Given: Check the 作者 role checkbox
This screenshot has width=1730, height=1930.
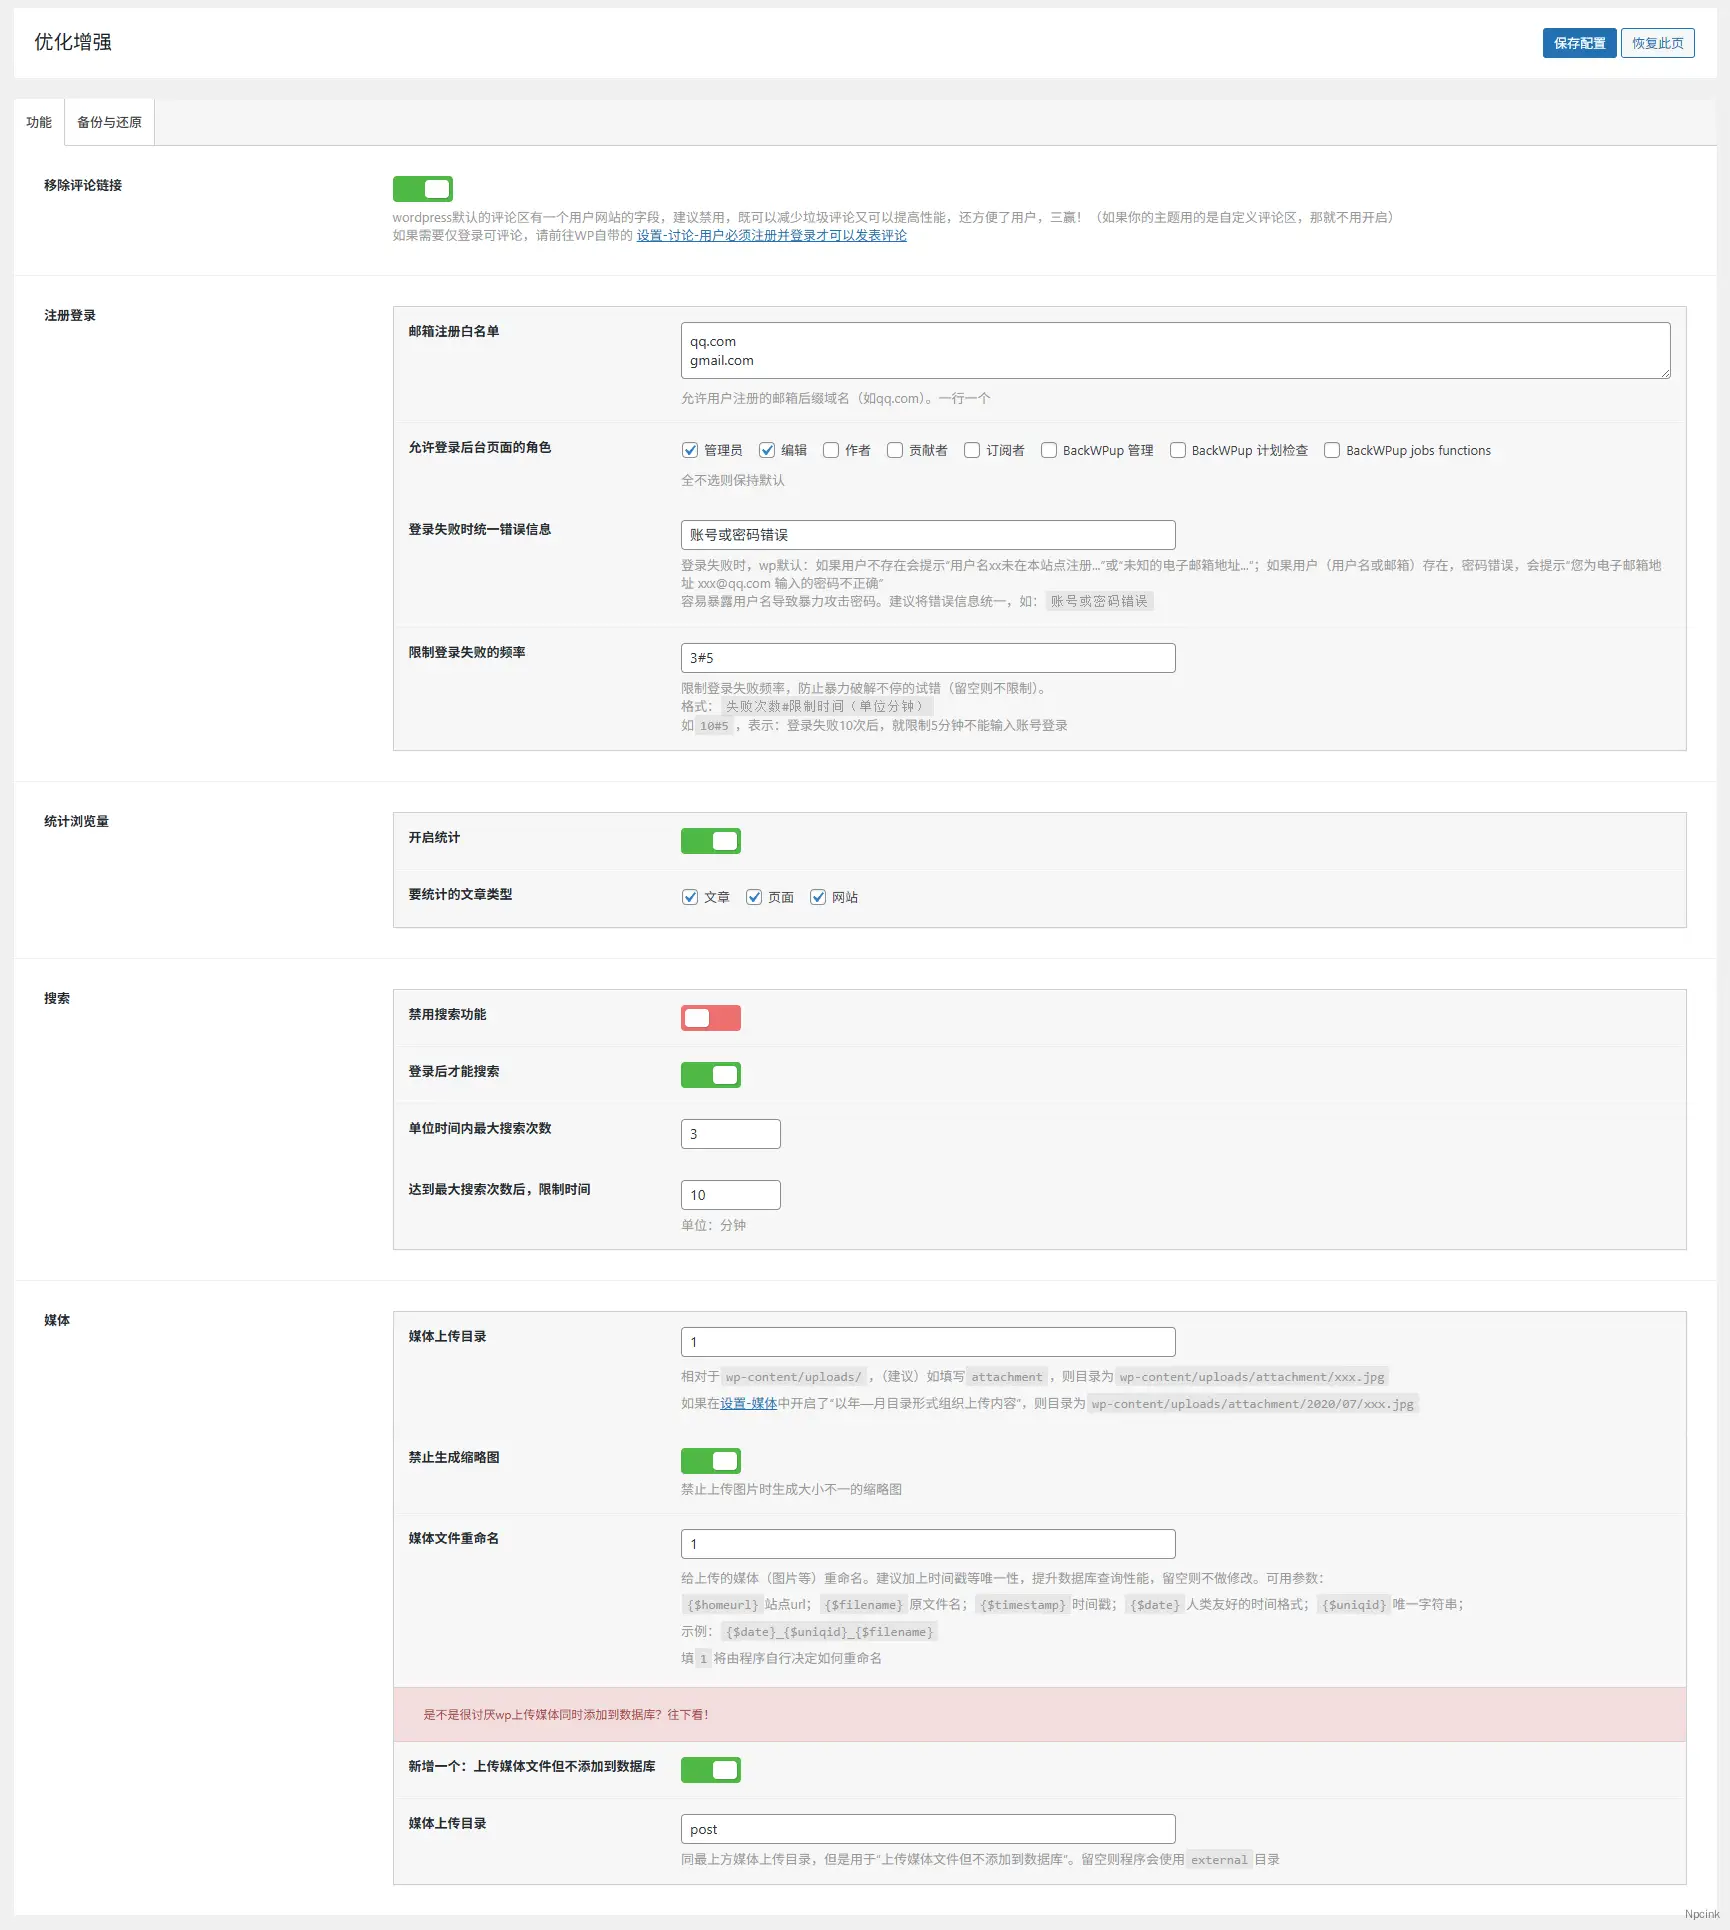Looking at the screenshot, I should click(831, 450).
